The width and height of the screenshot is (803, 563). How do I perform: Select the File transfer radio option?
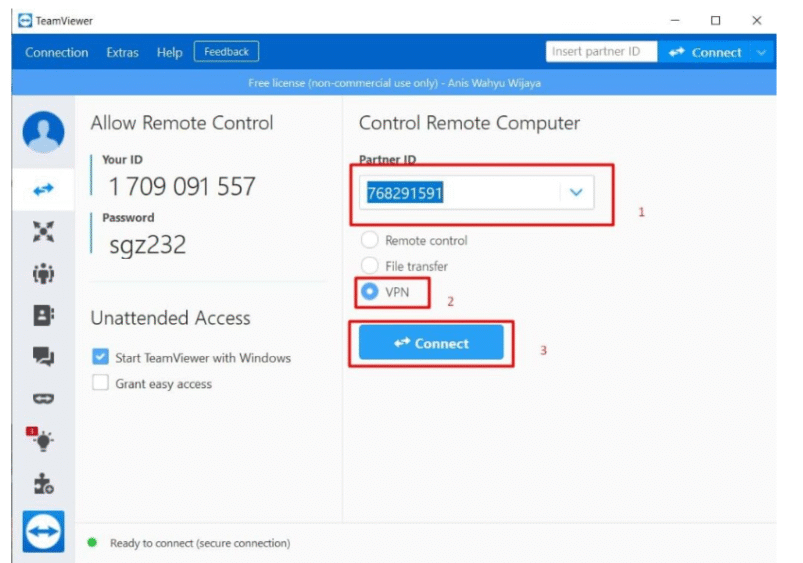point(370,265)
